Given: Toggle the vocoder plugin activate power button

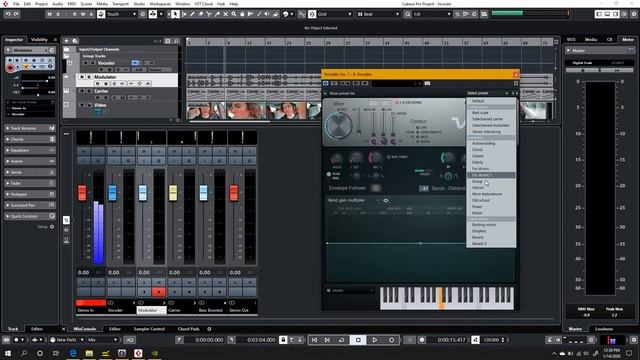Looking at the screenshot, I should (326, 83).
